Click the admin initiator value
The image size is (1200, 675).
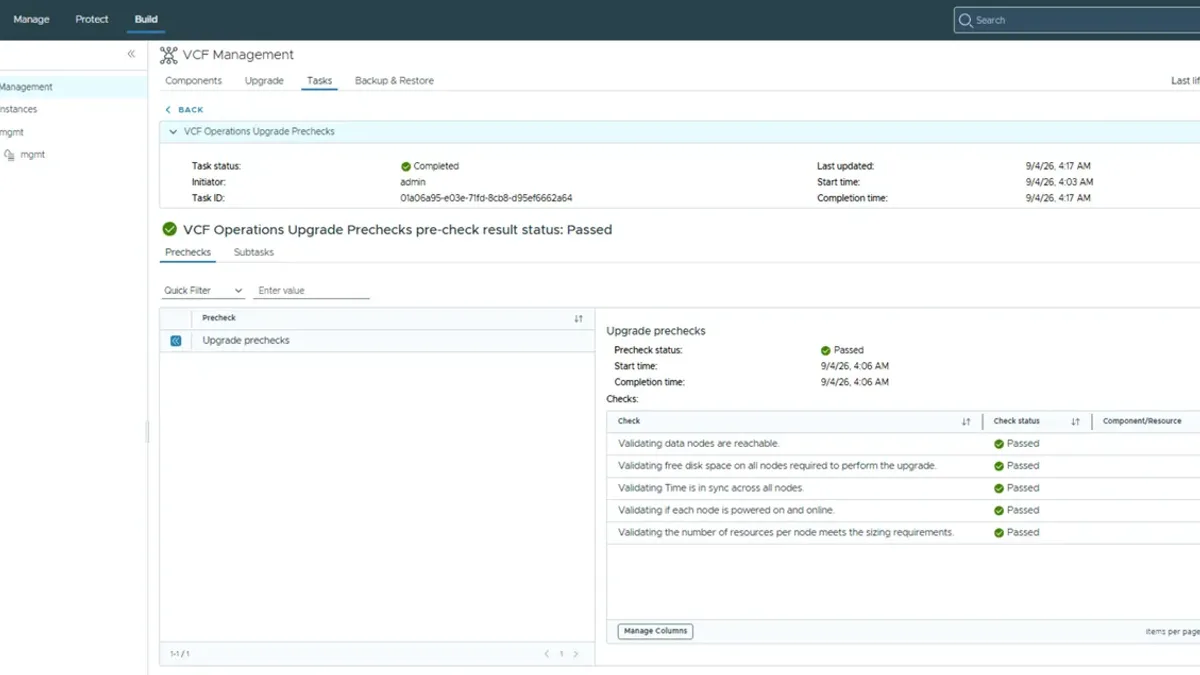click(x=413, y=183)
